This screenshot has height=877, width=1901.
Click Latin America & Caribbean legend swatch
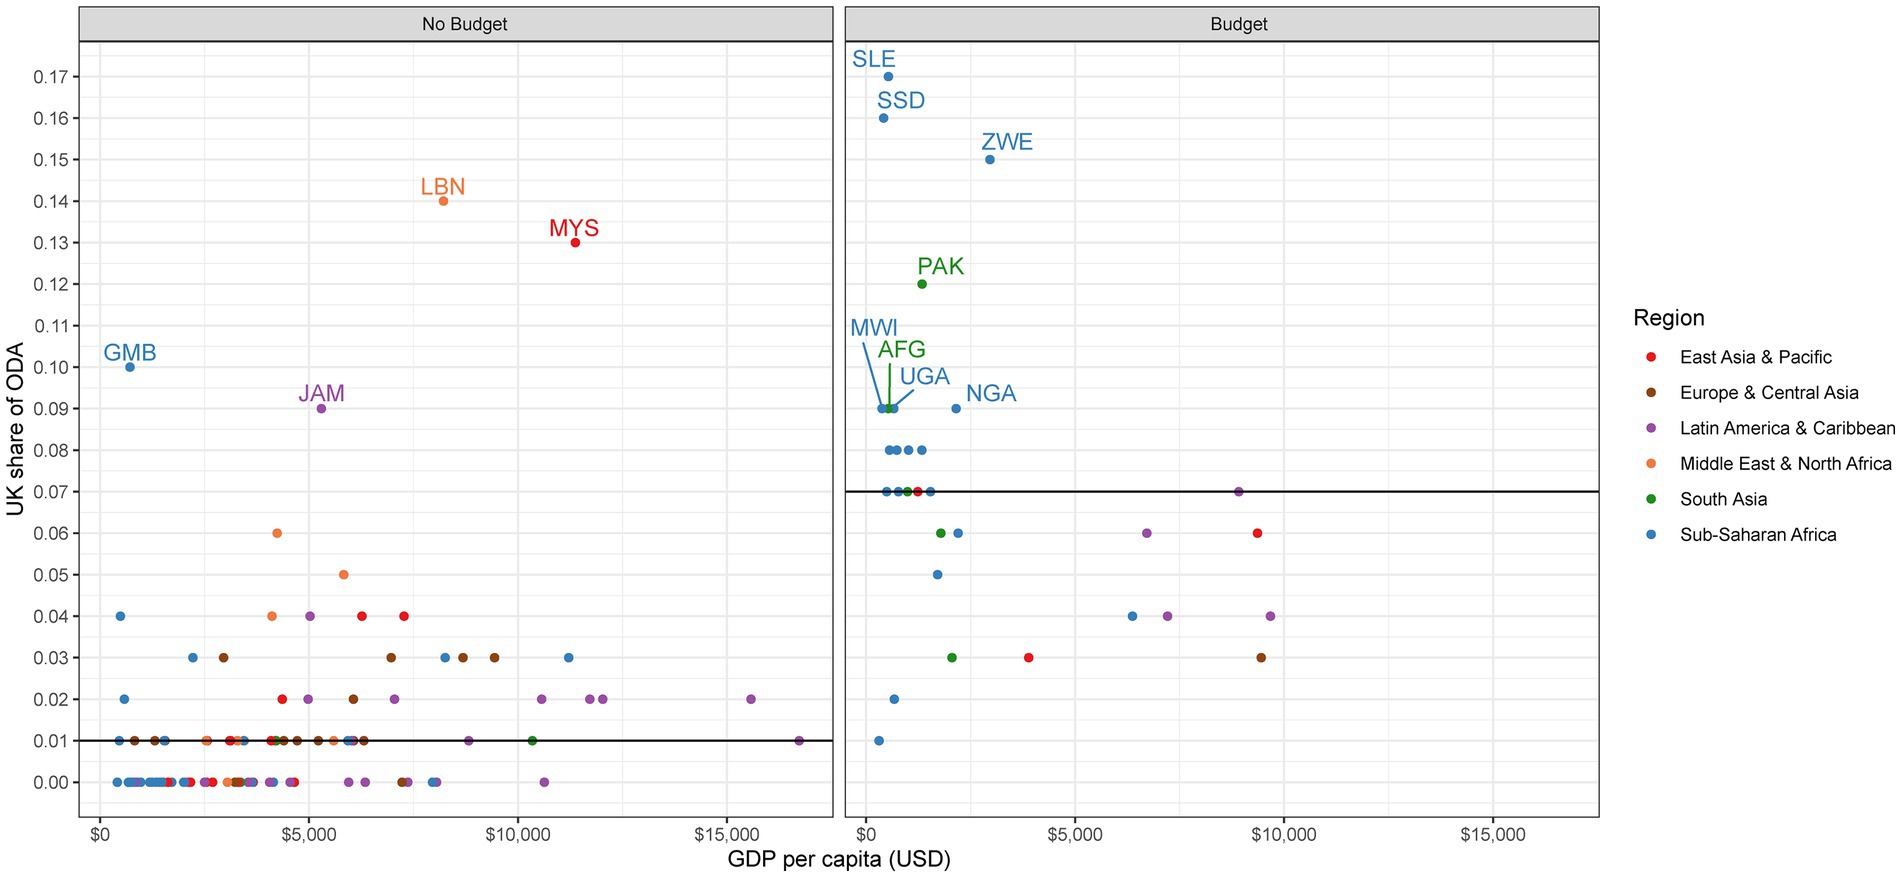pyautogui.click(x=1651, y=428)
